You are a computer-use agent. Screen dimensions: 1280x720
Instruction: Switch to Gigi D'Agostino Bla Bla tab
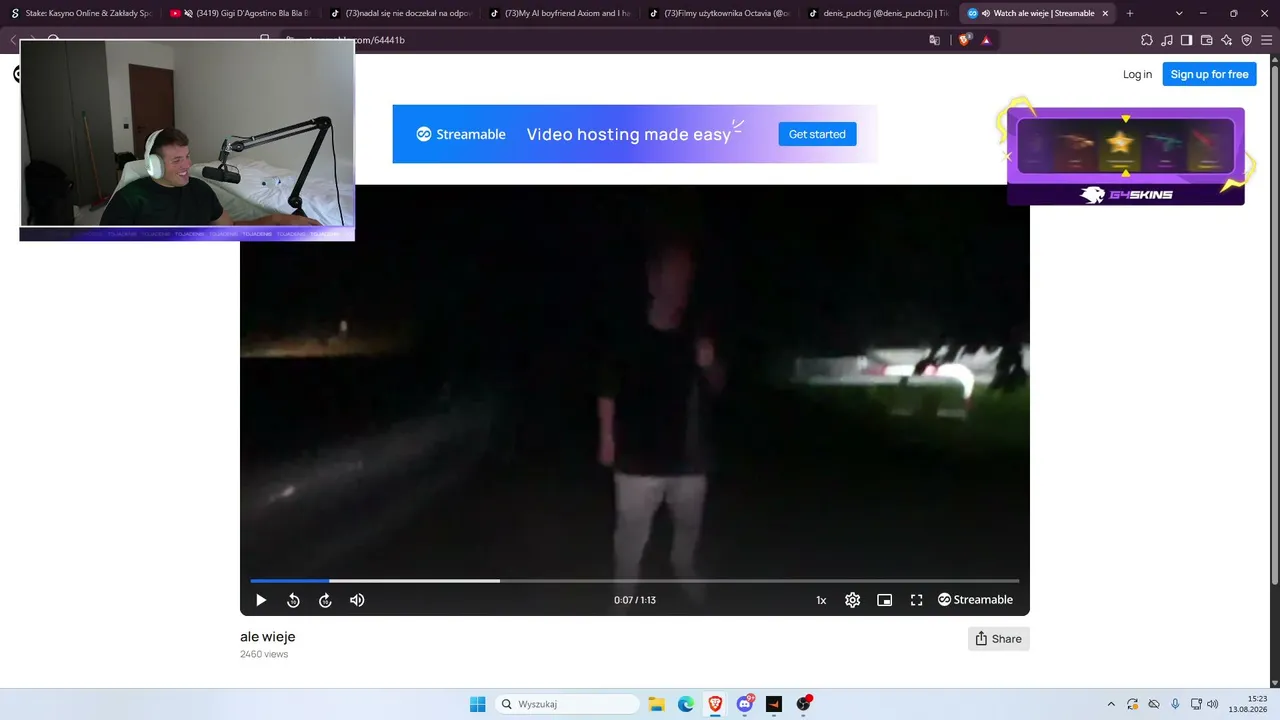[x=240, y=13]
